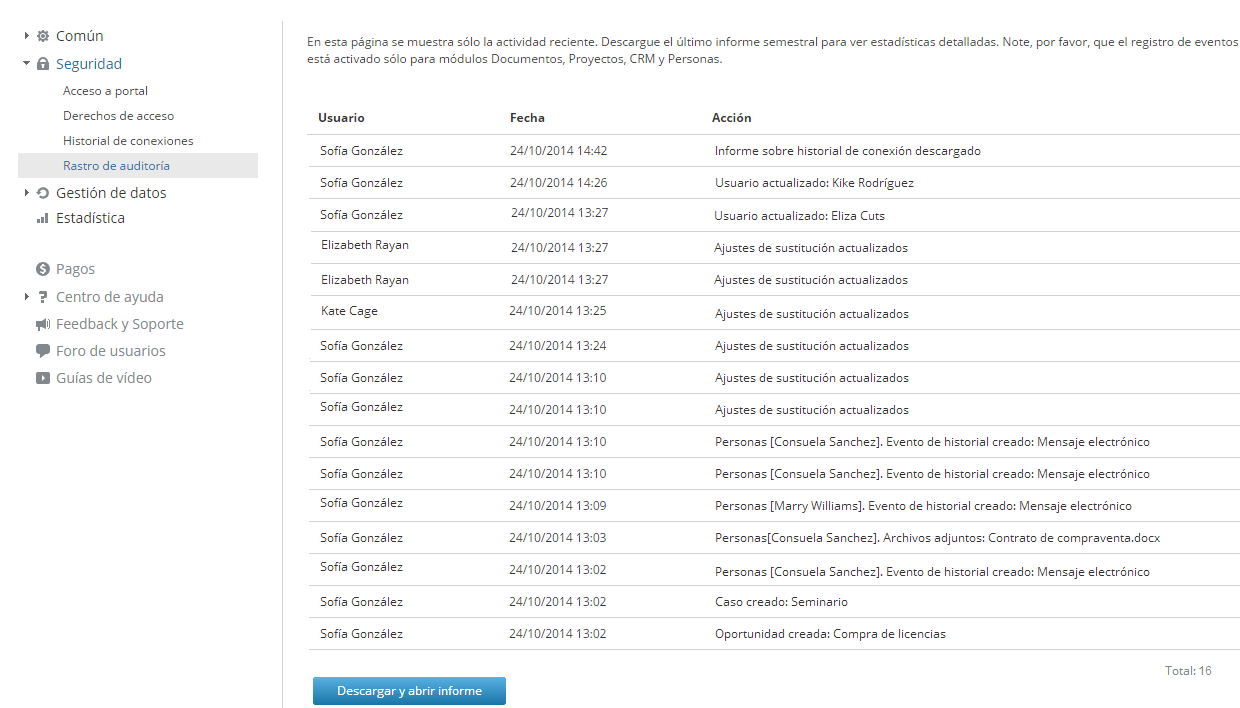Open Gestión de datos section
Image resolution: width=1240 pixels, height=708 pixels.
[111, 193]
